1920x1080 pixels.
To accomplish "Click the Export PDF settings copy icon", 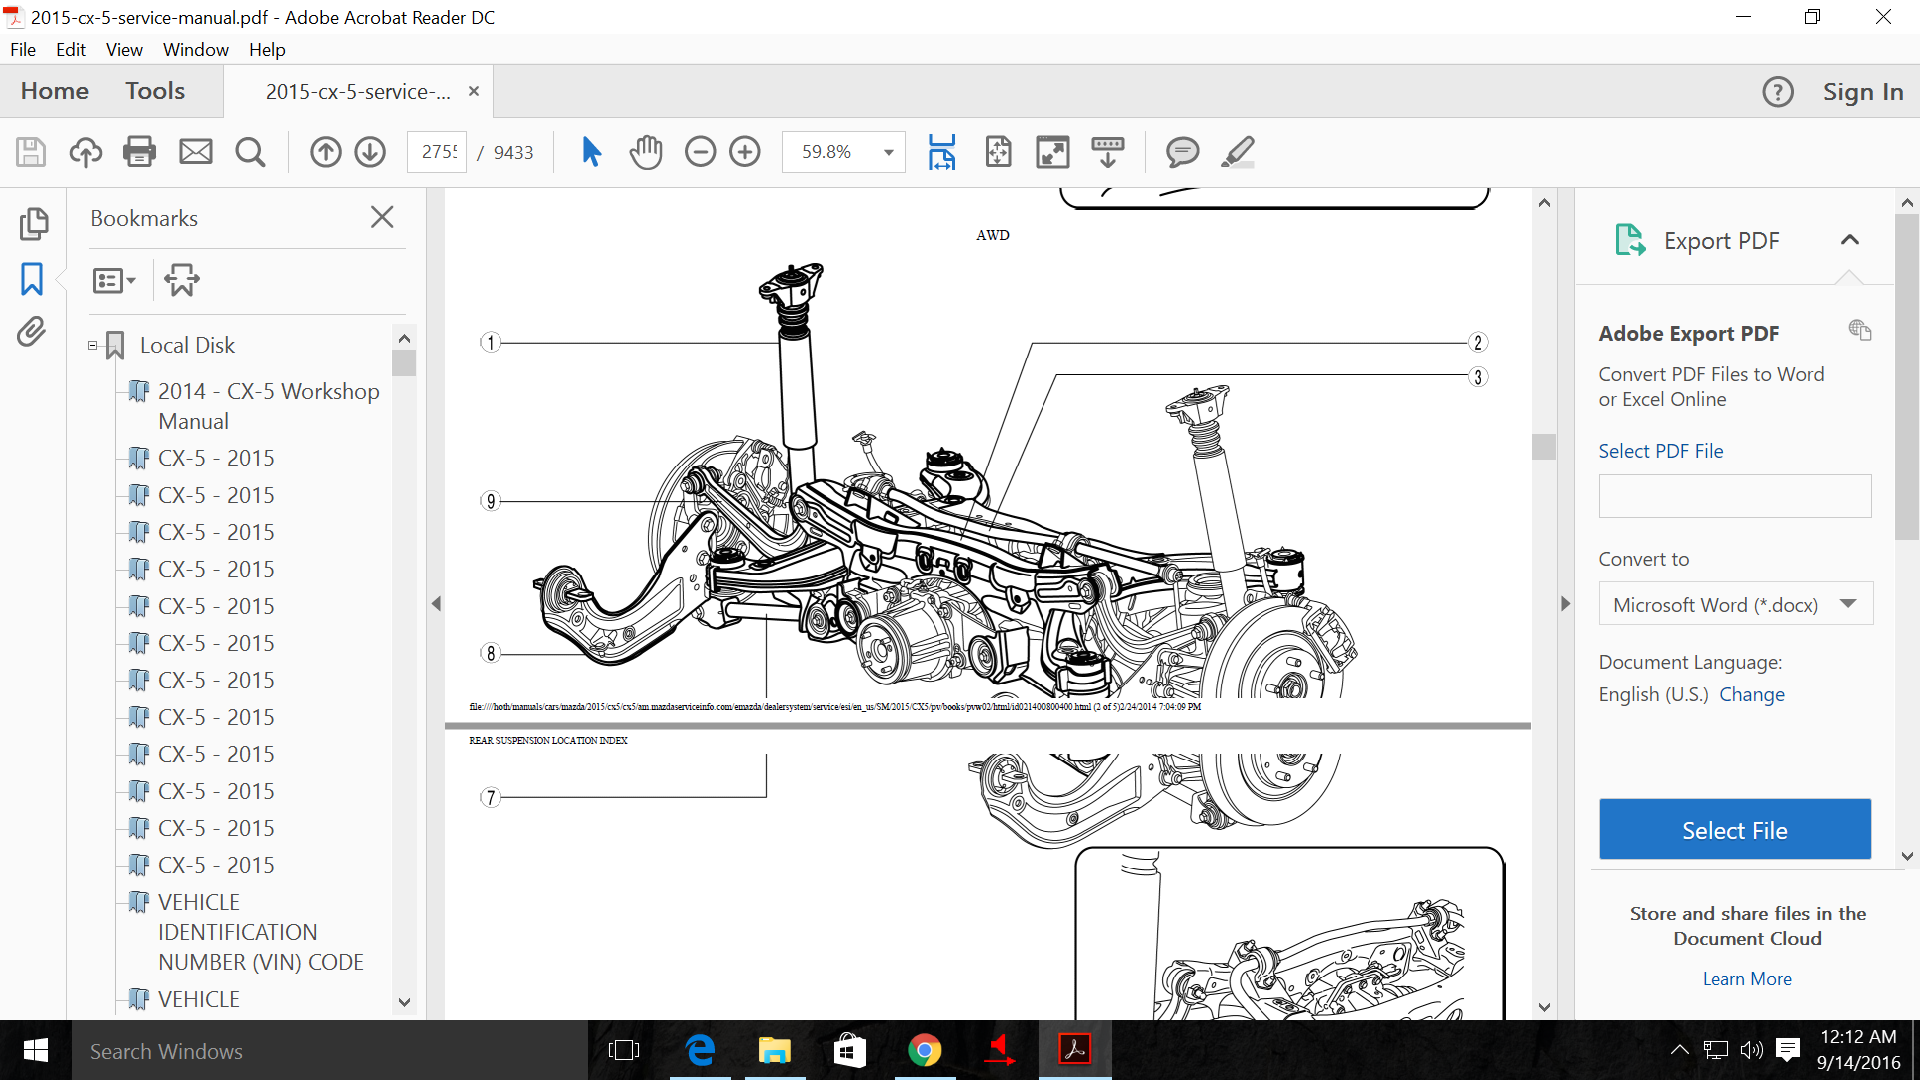I will pyautogui.click(x=1860, y=330).
